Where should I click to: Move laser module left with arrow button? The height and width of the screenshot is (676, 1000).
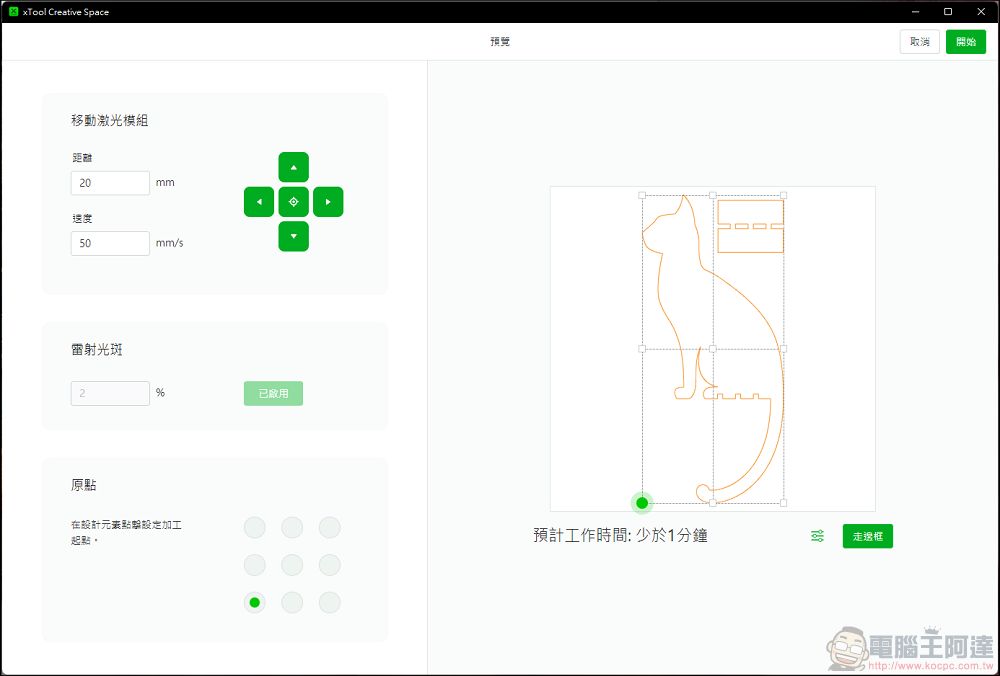(x=259, y=202)
